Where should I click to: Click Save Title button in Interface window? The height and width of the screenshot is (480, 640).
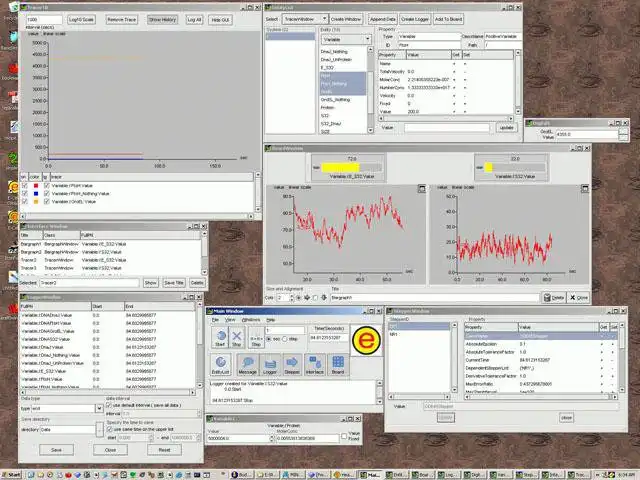[174, 282]
